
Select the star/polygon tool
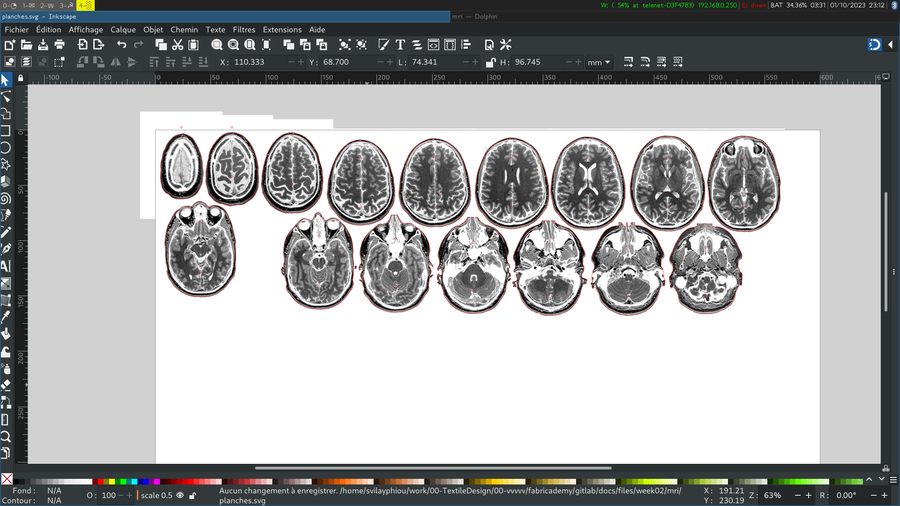(x=6, y=165)
